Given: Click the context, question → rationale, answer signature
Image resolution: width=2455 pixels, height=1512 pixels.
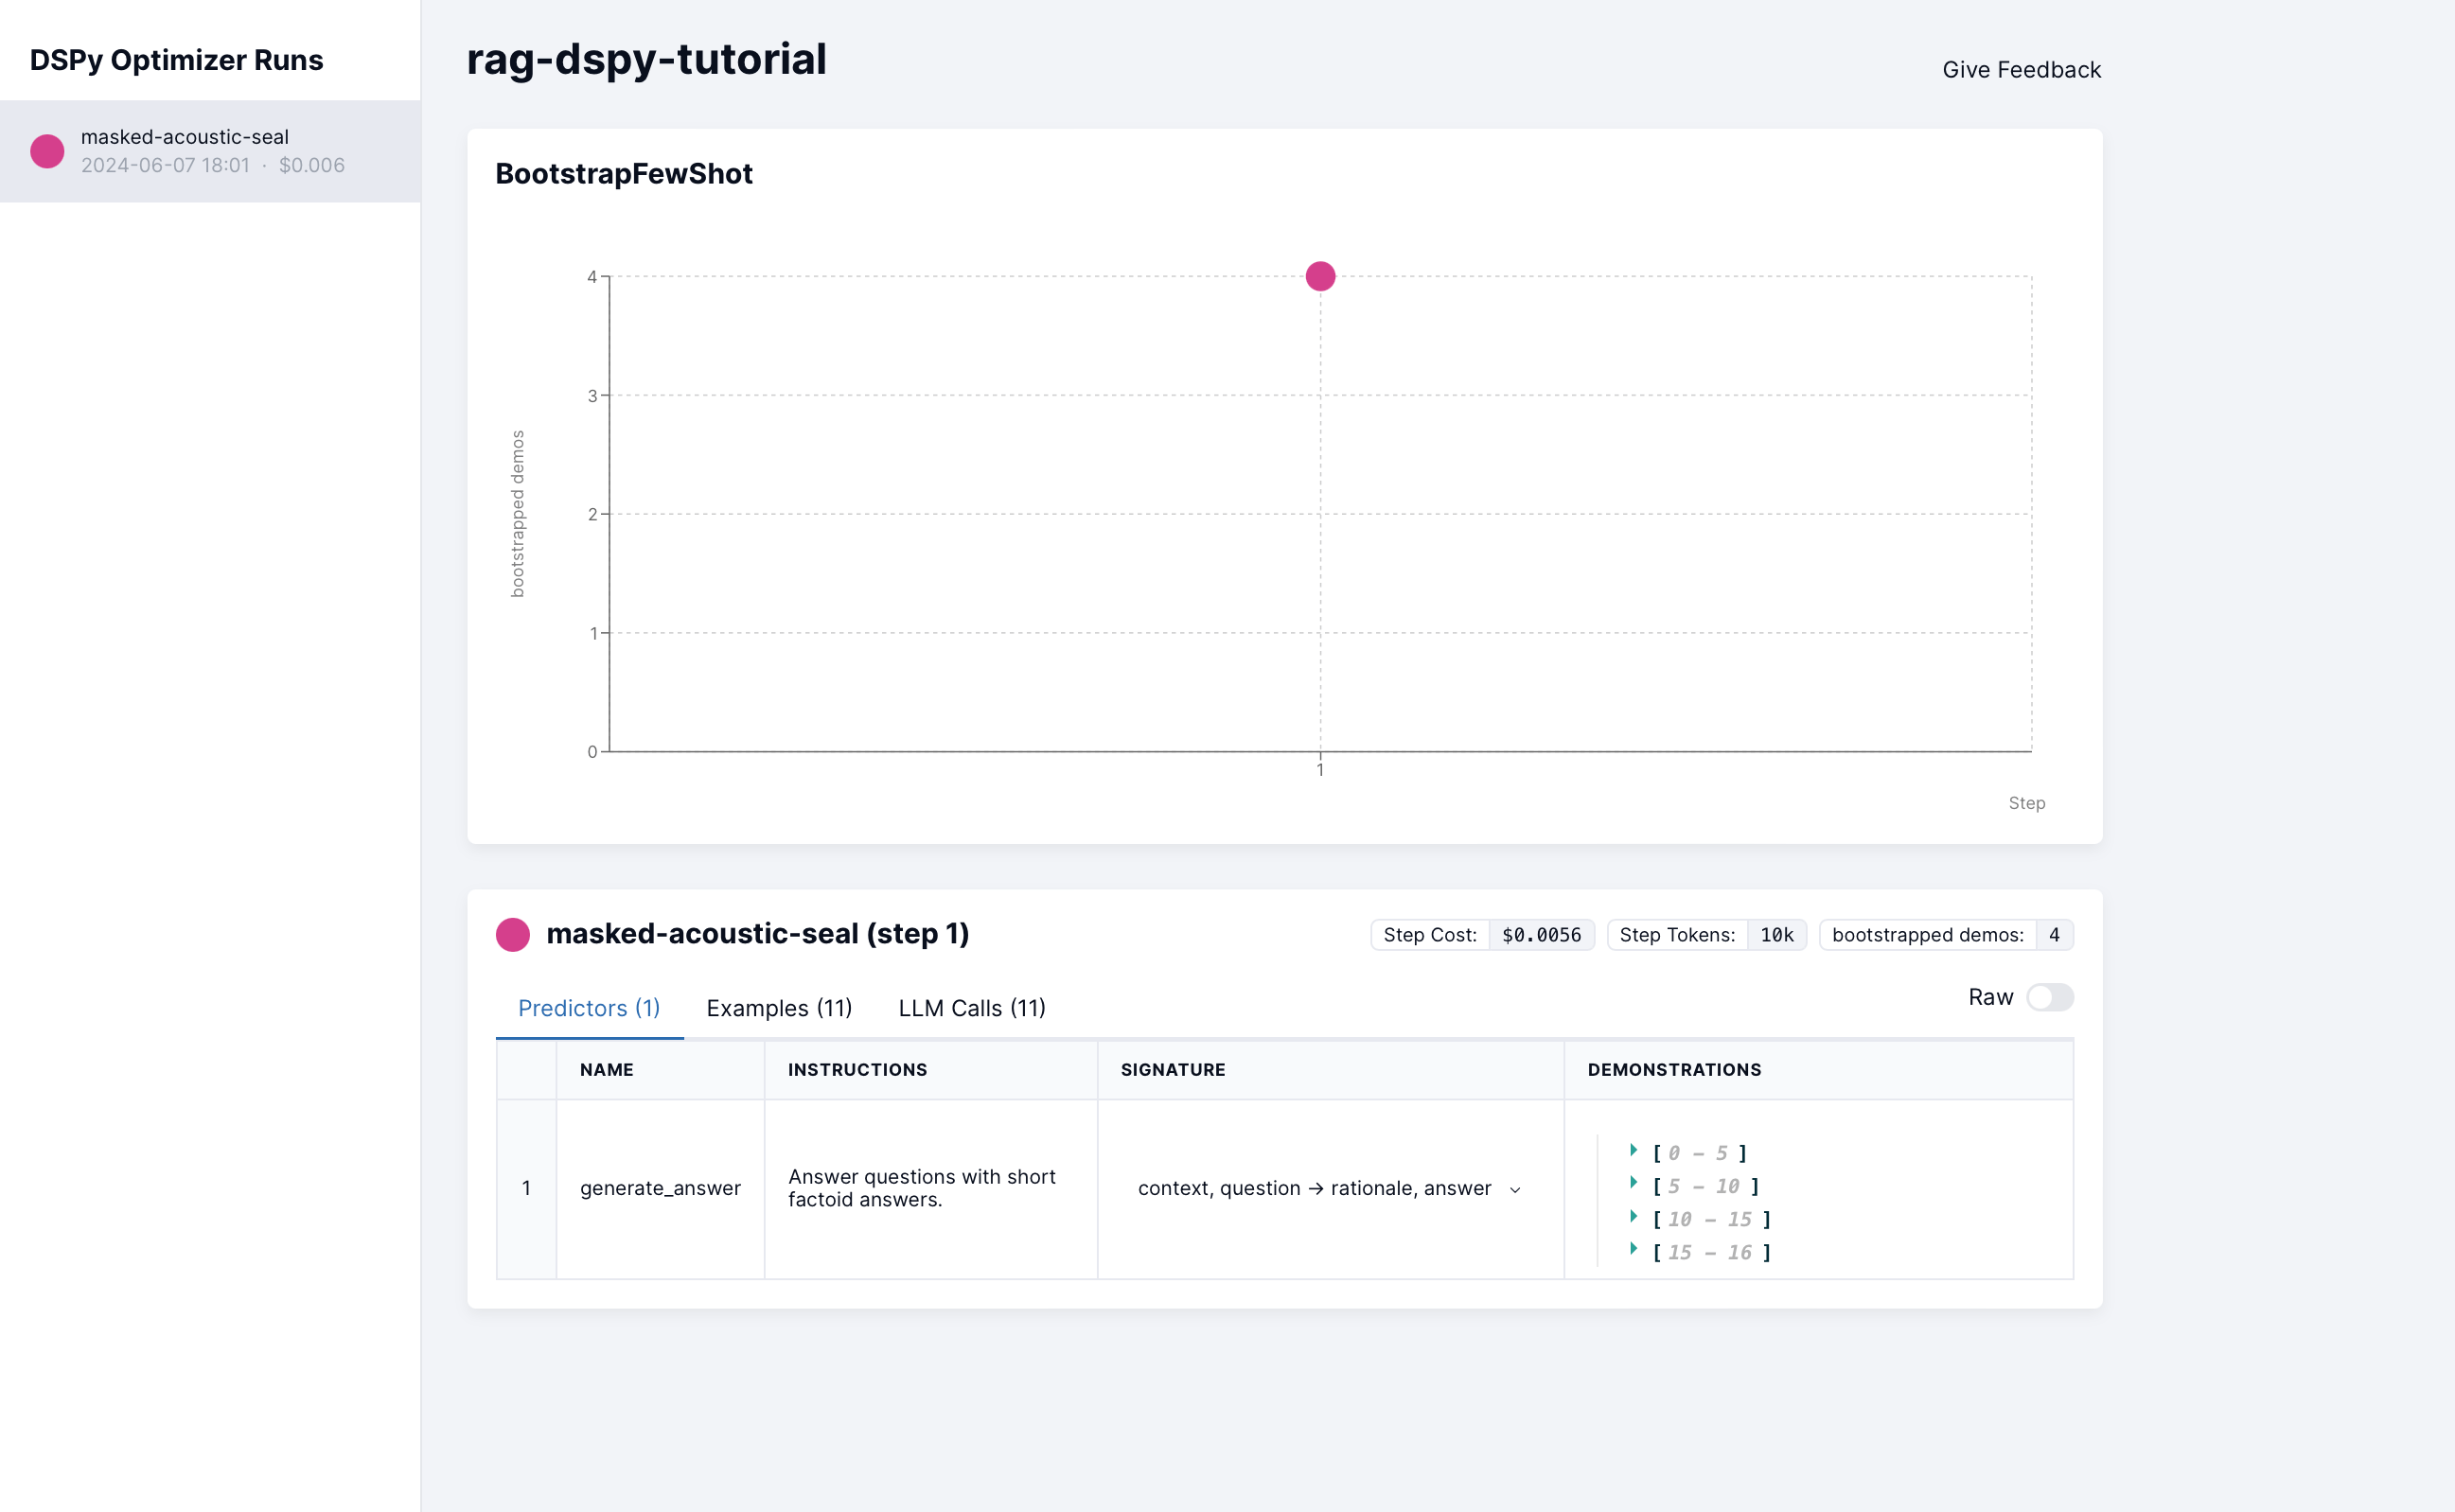Looking at the screenshot, I should tap(1314, 1188).
